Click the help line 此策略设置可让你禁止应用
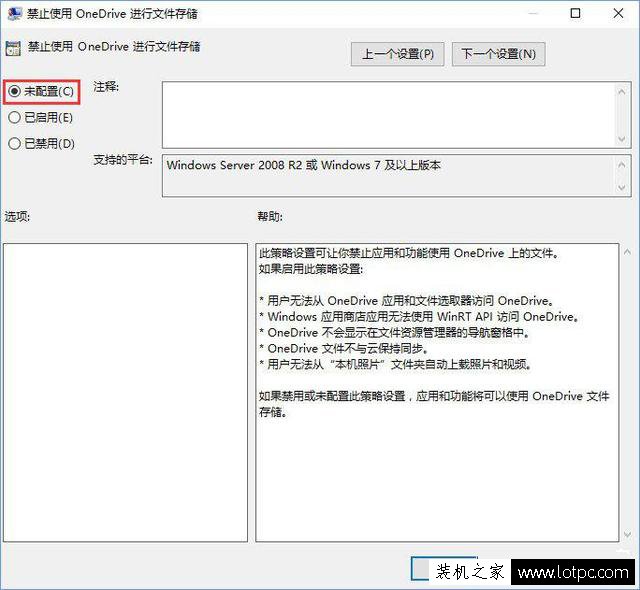The height and width of the screenshot is (590, 640). point(409,253)
